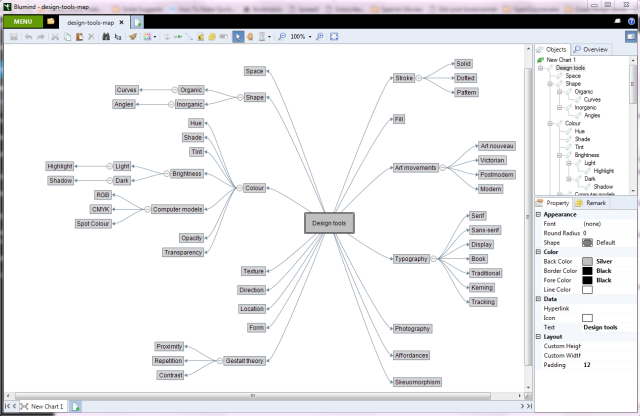Screen dimensions: 640x416
Task: Collapse Colour node in Objects tree
Action: 550,123
